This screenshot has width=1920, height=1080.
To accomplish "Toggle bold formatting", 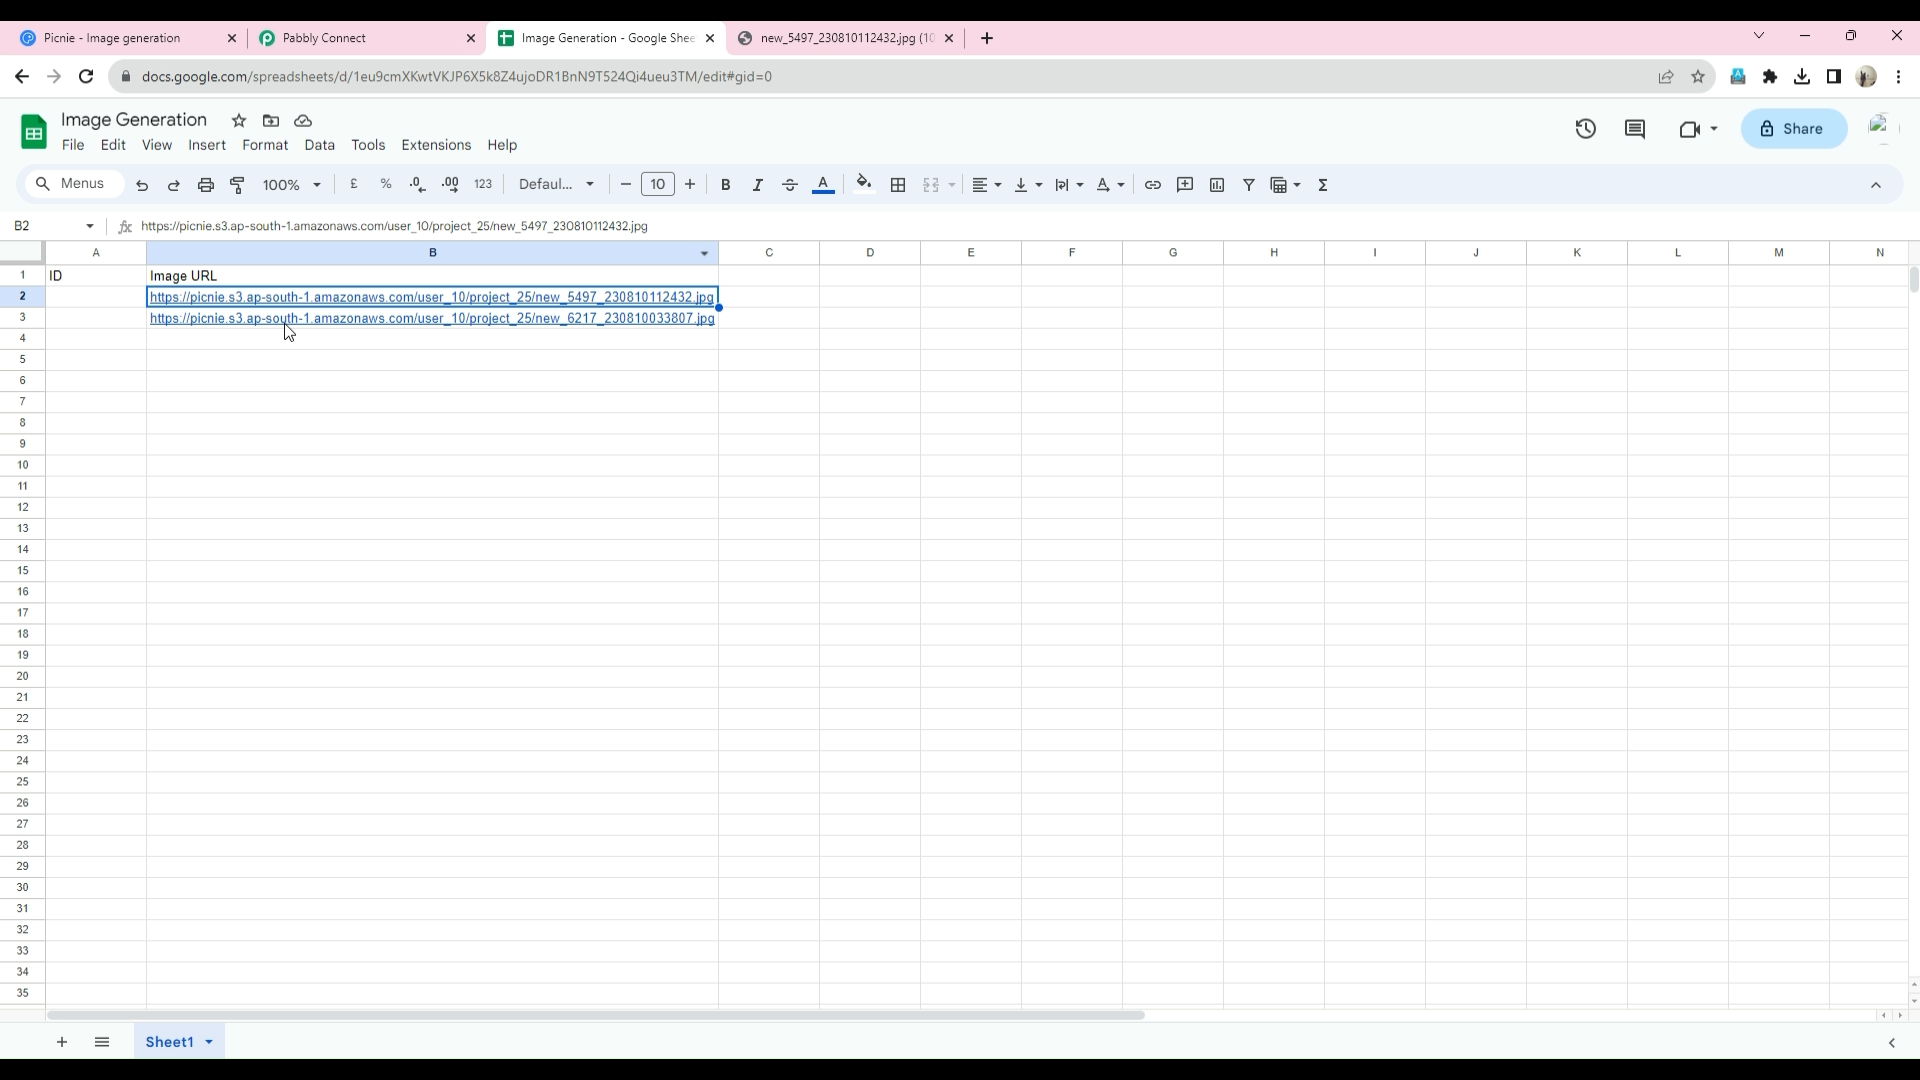I will point(726,185).
